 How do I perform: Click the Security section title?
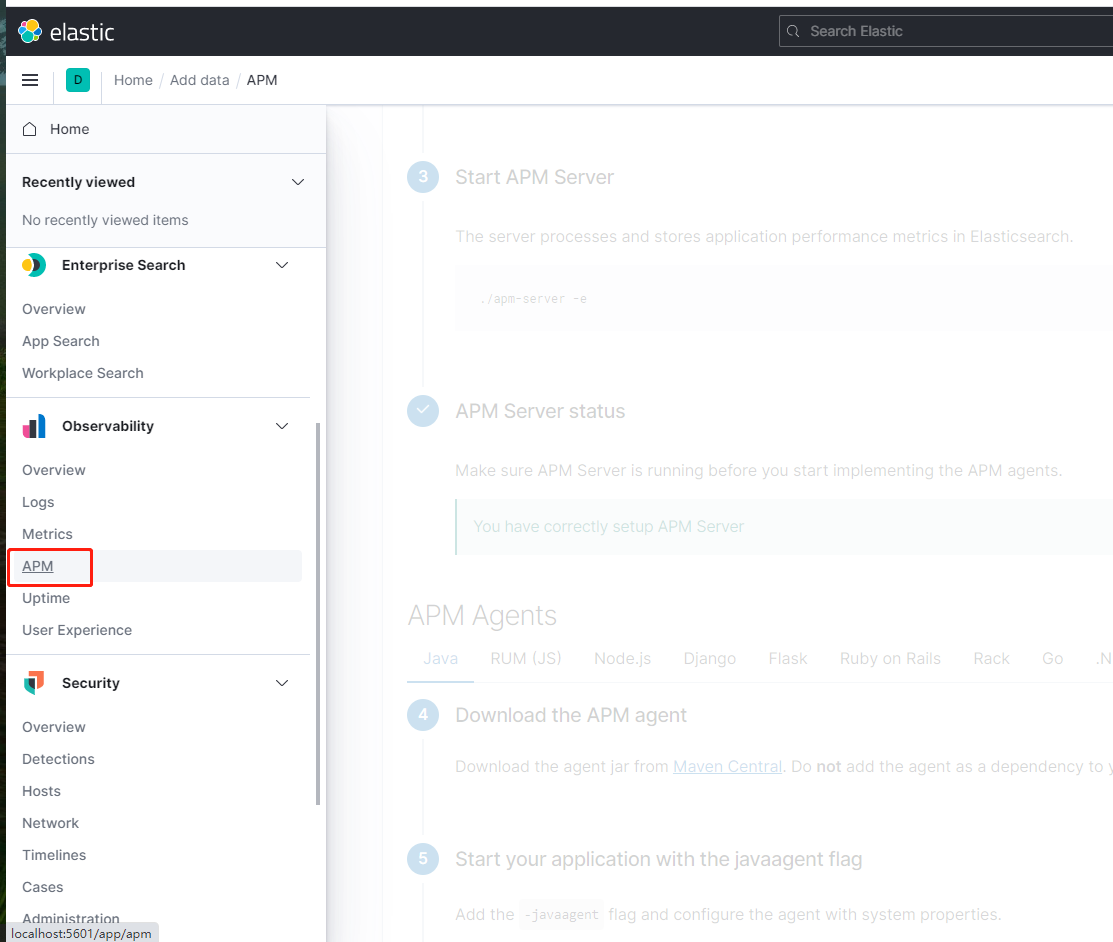91,683
